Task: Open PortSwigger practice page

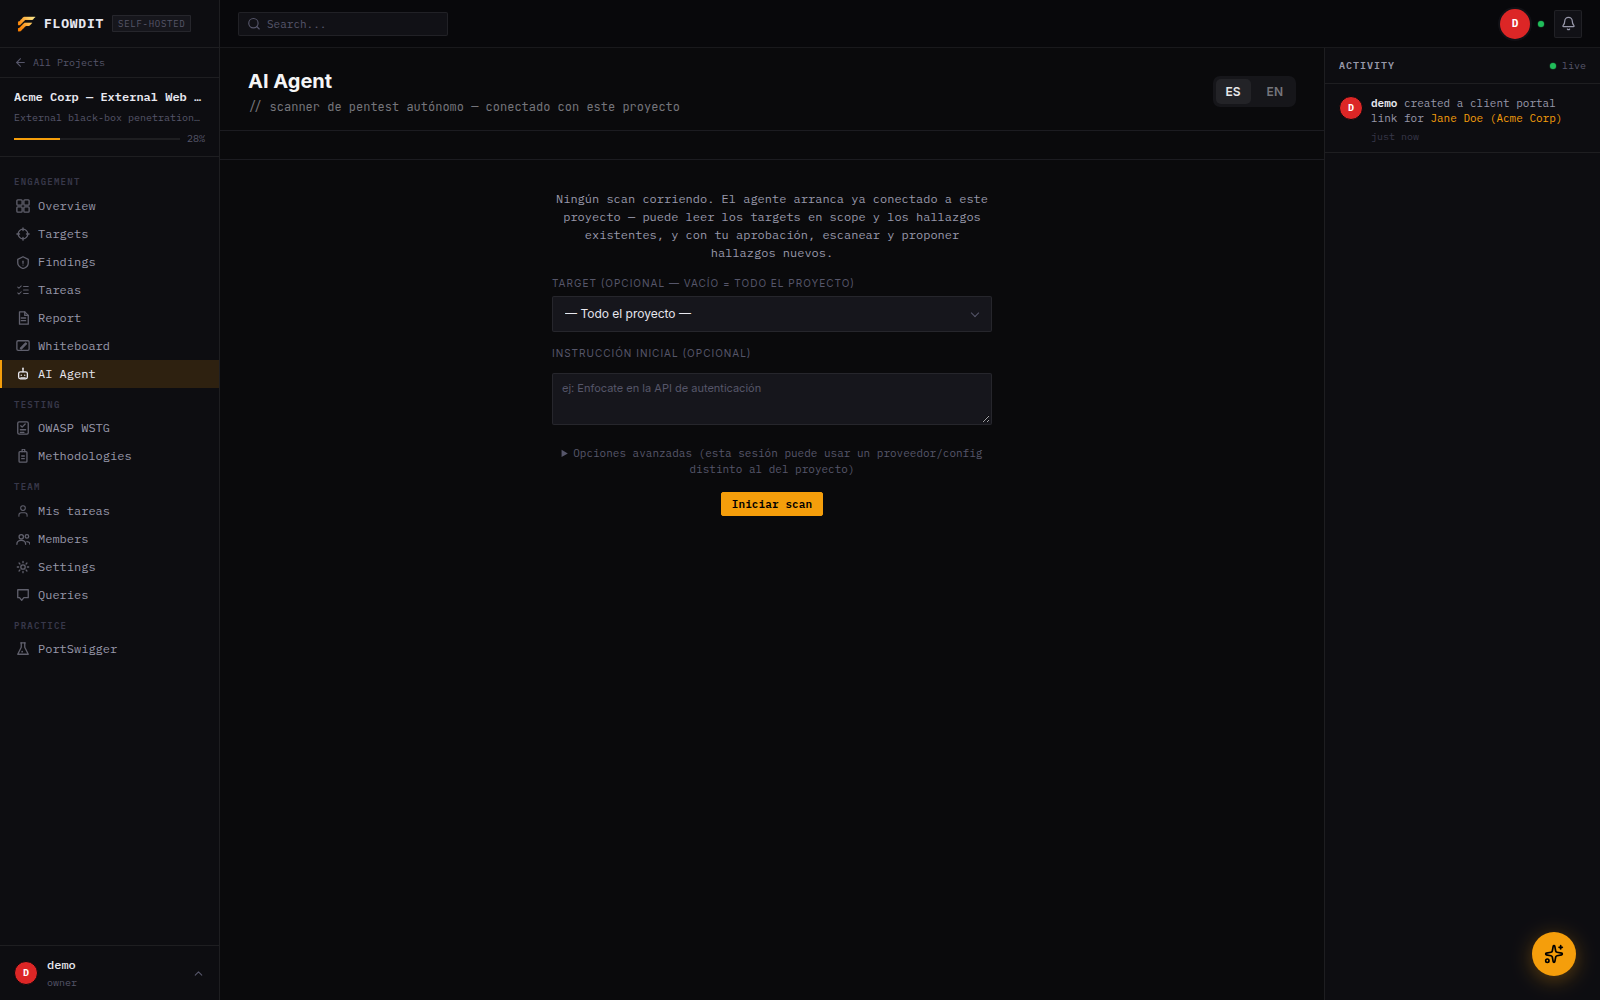Action: tap(109, 649)
